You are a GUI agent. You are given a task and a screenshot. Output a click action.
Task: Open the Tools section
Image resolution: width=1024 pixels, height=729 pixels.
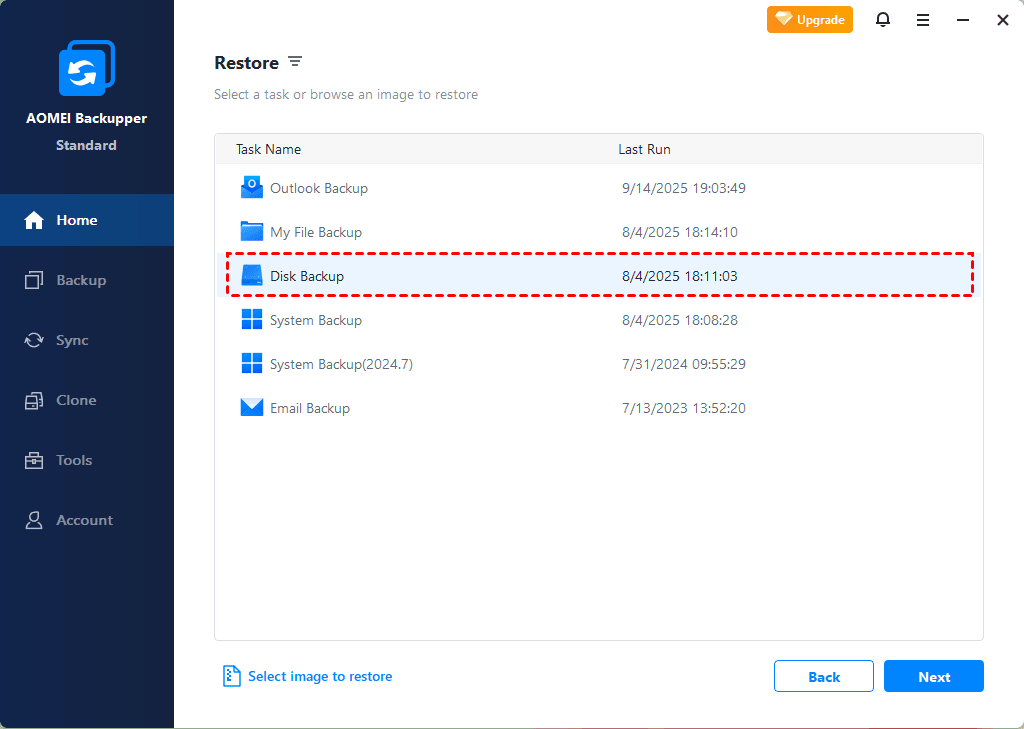(x=74, y=460)
